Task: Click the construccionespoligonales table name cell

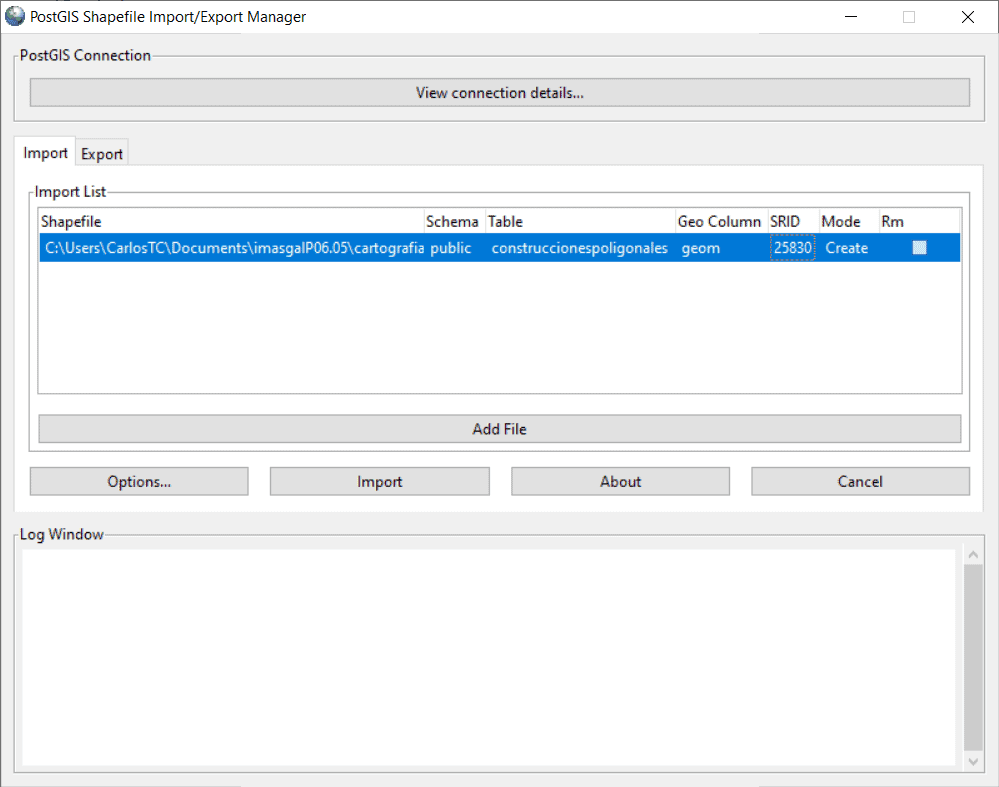Action: click(579, 248)
